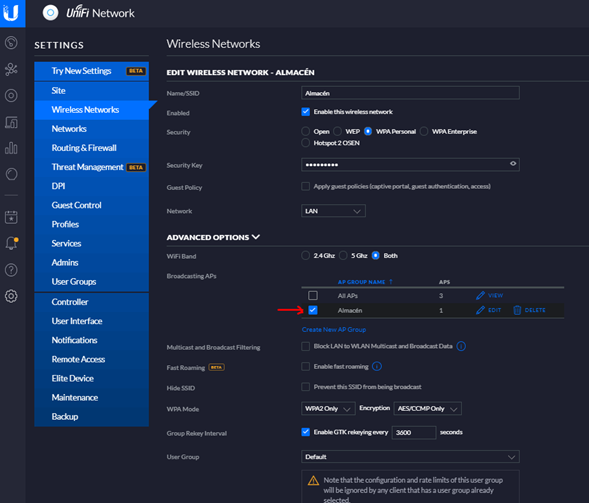Collapse the Advanced Options section

click(x=213, y=237)
